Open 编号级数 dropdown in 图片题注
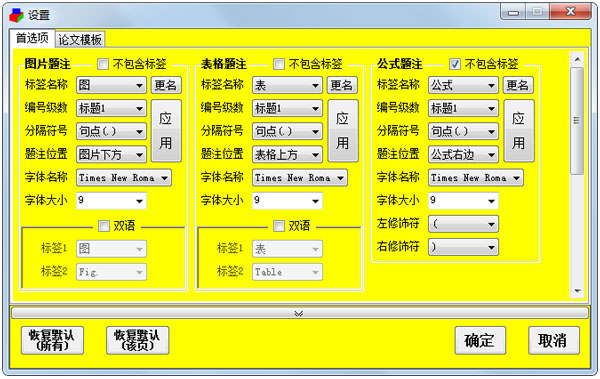Viewport: 600px width, 379px height. tap(111, 108)
